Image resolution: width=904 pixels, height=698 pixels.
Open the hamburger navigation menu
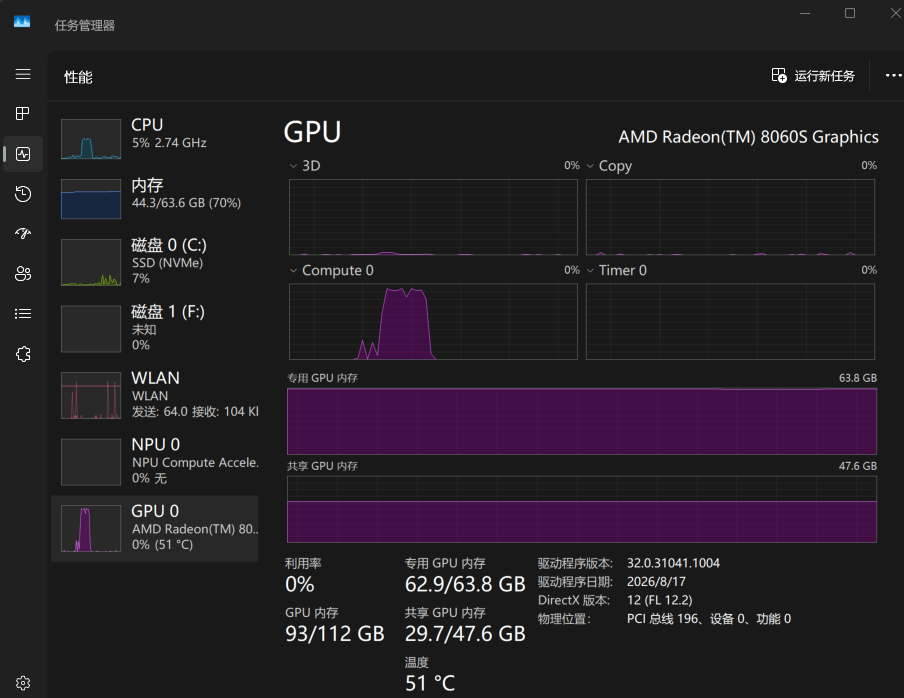(x=23, y=74)
